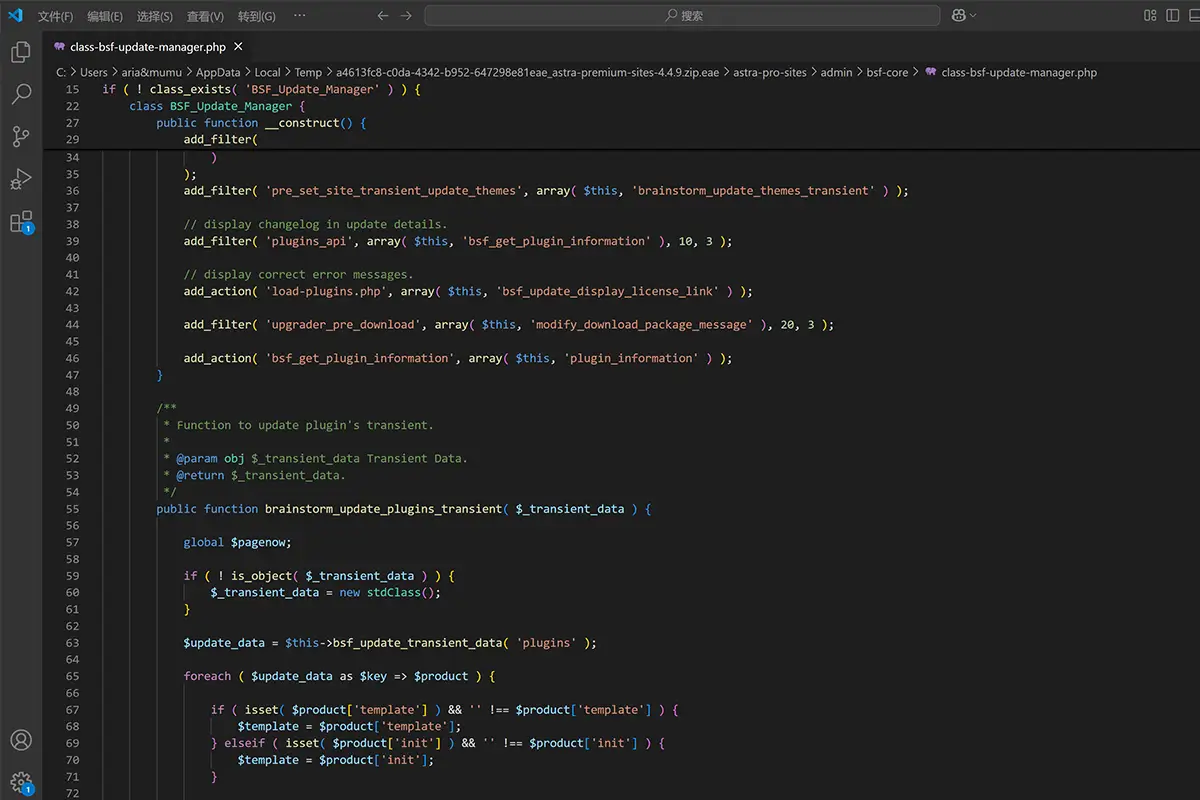
Task: Open the Manage gear icon
Action: [21, 782]
